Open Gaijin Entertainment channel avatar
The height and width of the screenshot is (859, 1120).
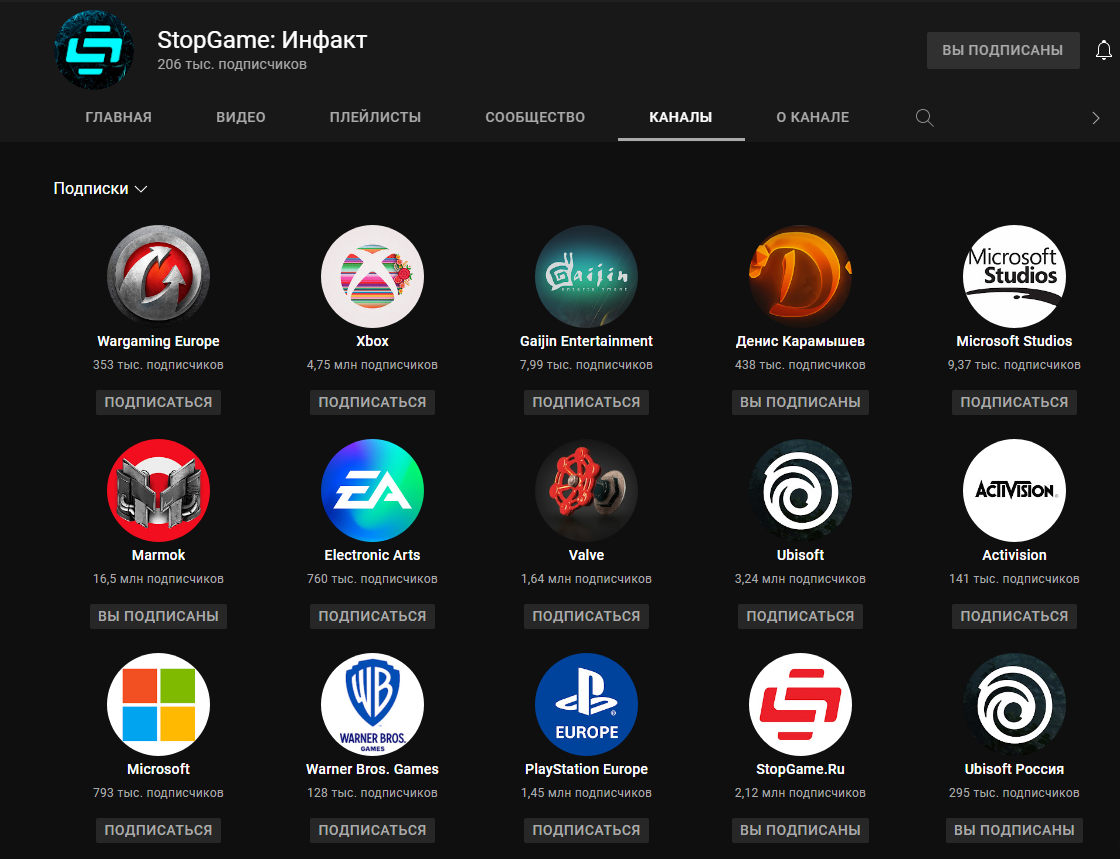coord(586,276)
